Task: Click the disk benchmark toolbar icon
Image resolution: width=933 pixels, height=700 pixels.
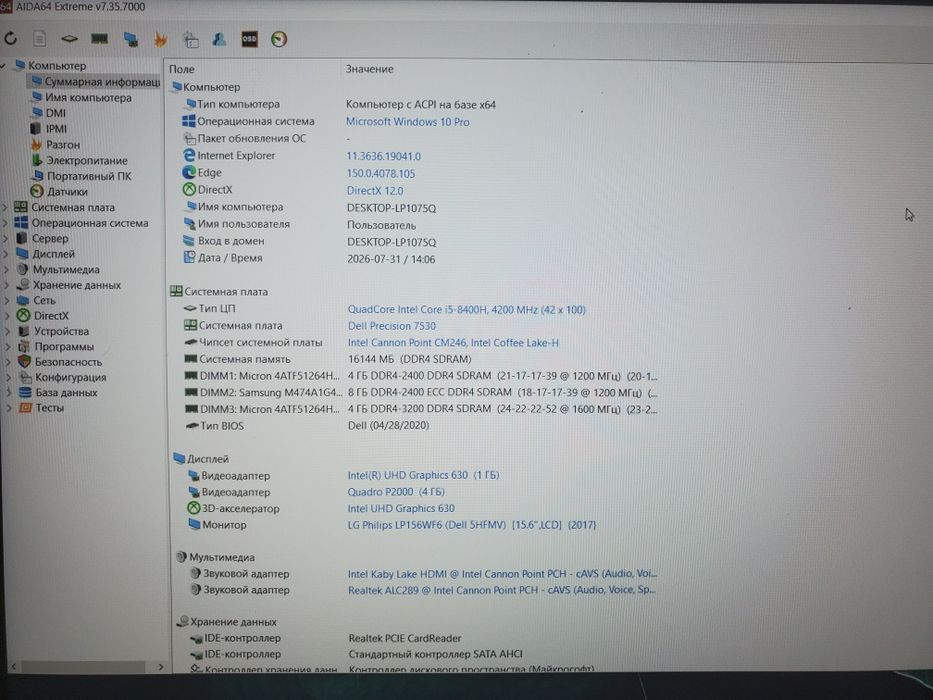Action: (x=69, y=39)
